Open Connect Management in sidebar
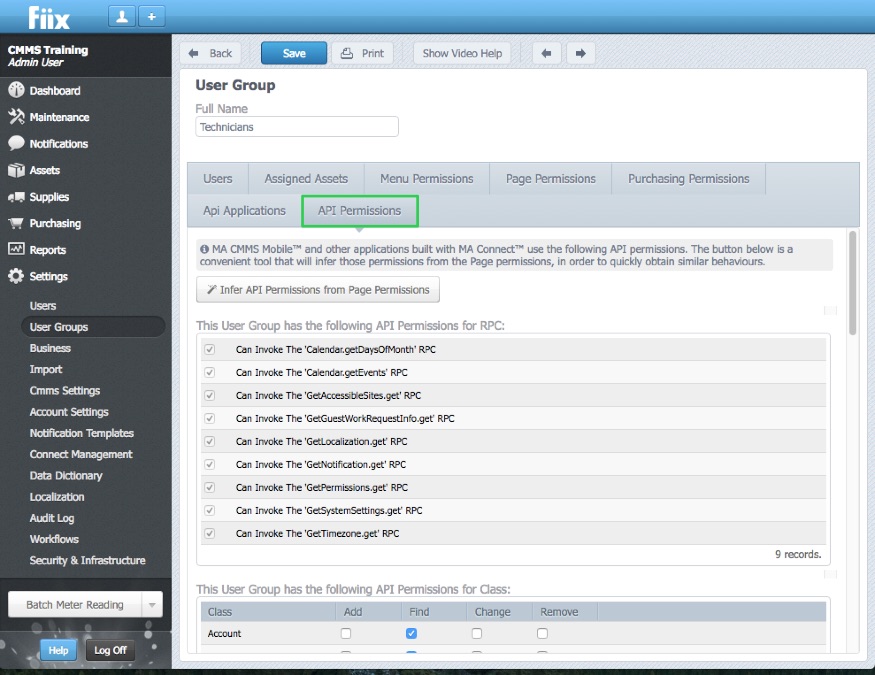The height and width of the screenshot is (675, 875). [x=81, y=454]
